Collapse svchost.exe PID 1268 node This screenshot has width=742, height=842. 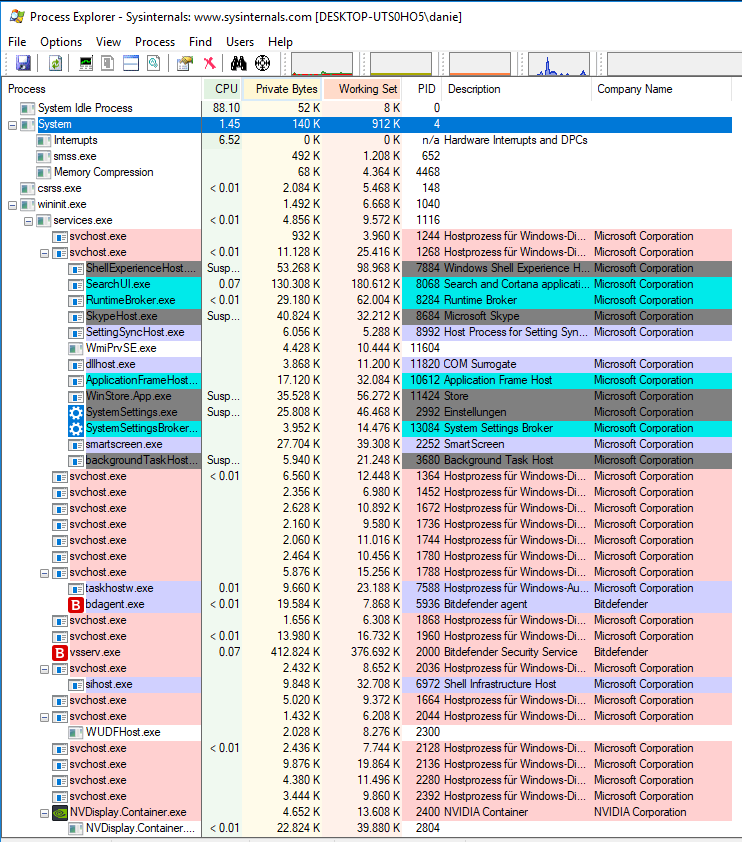tap(45, 253)
